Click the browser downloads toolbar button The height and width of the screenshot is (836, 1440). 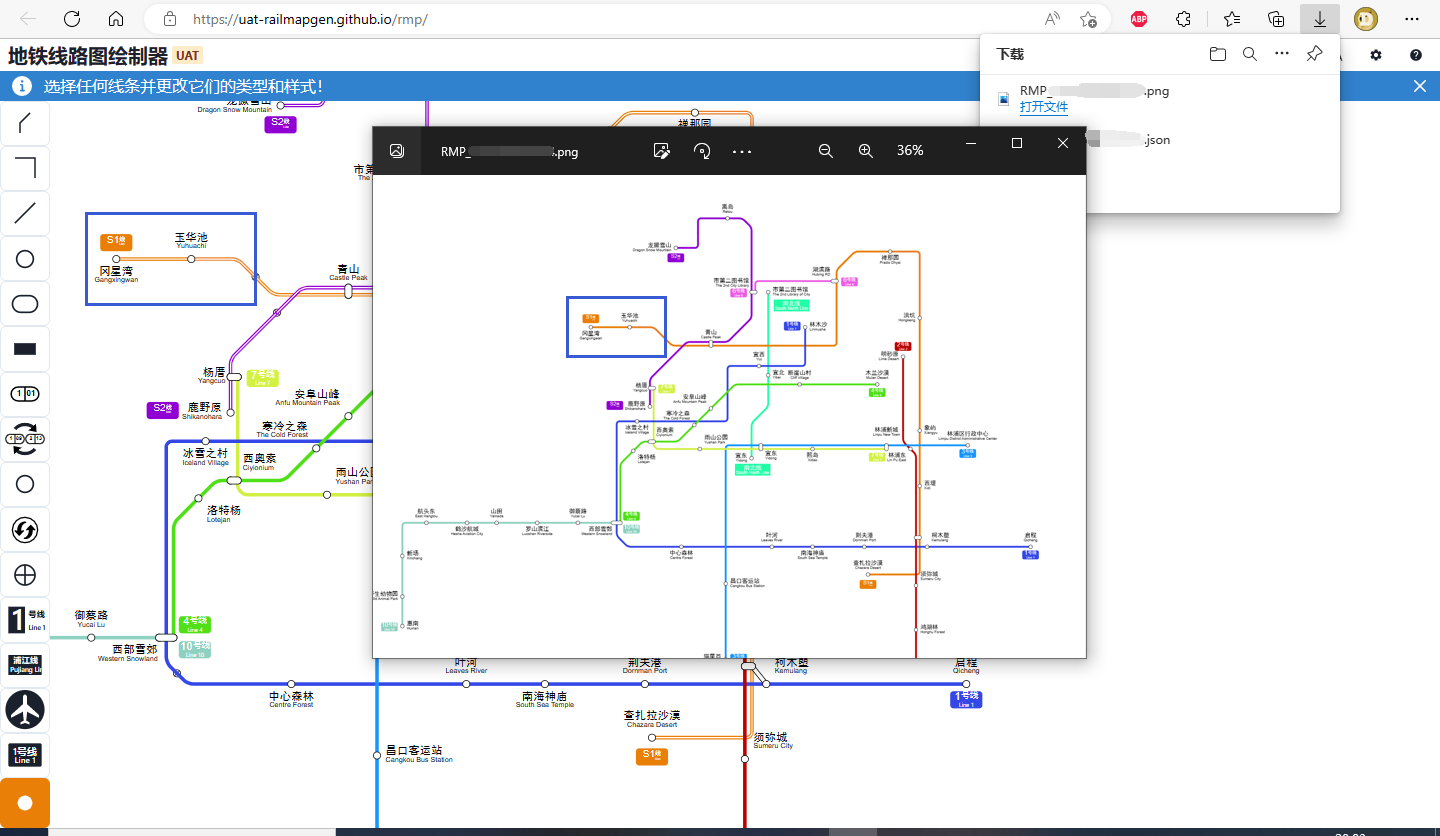pos(1320,19)
